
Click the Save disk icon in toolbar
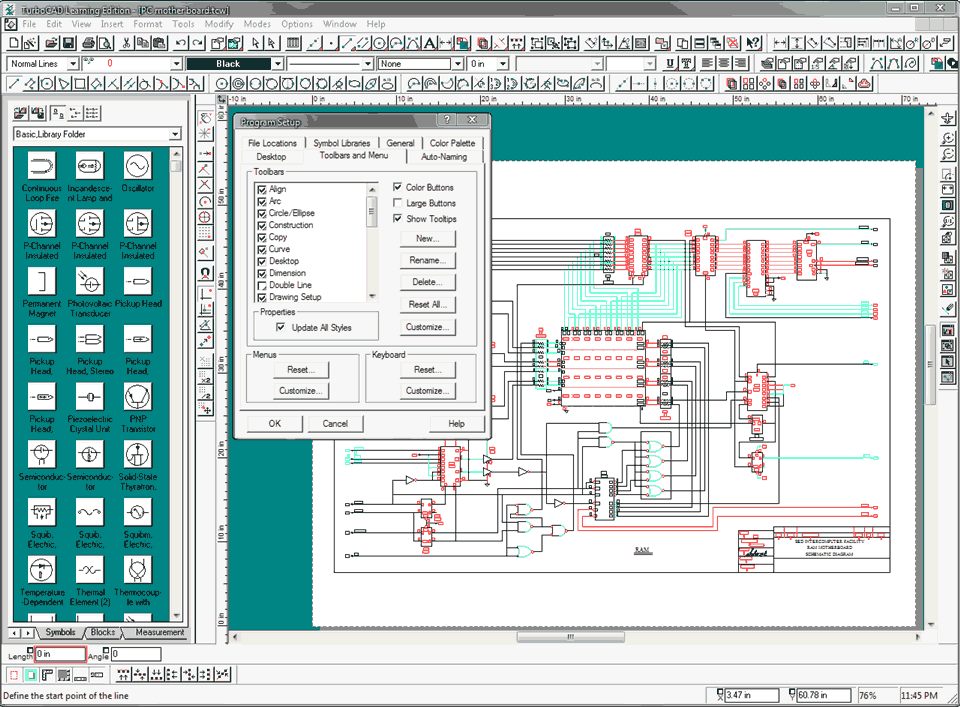(x=68, y=44)
